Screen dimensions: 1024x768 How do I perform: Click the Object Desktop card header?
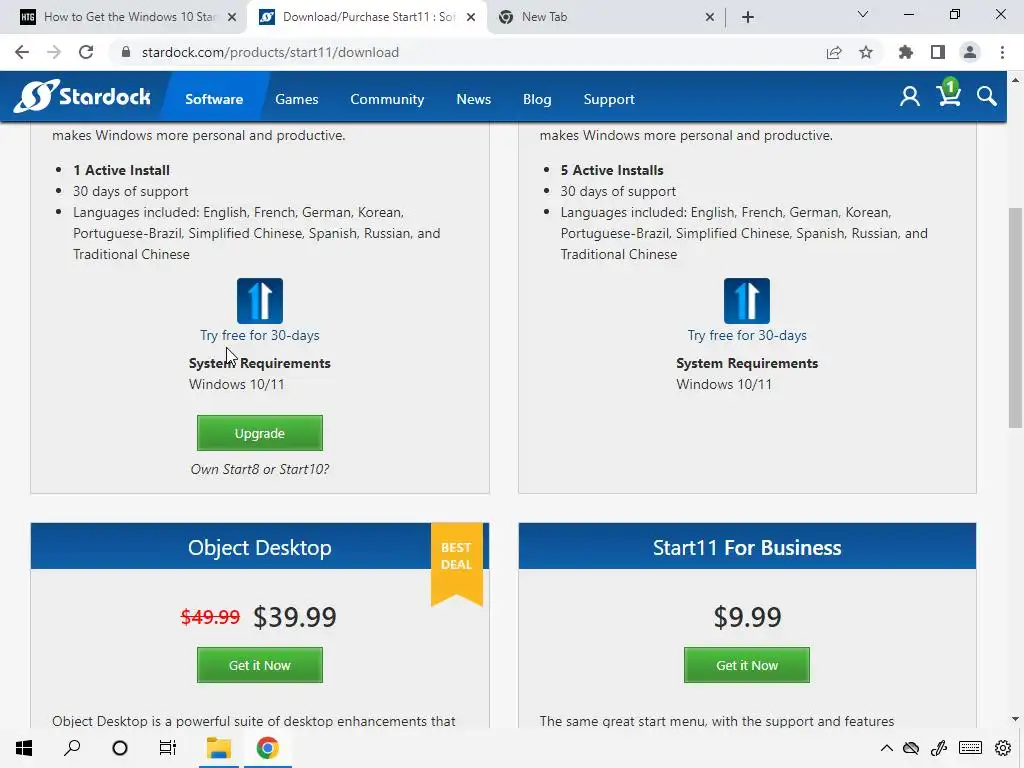[x=260, y=546]
